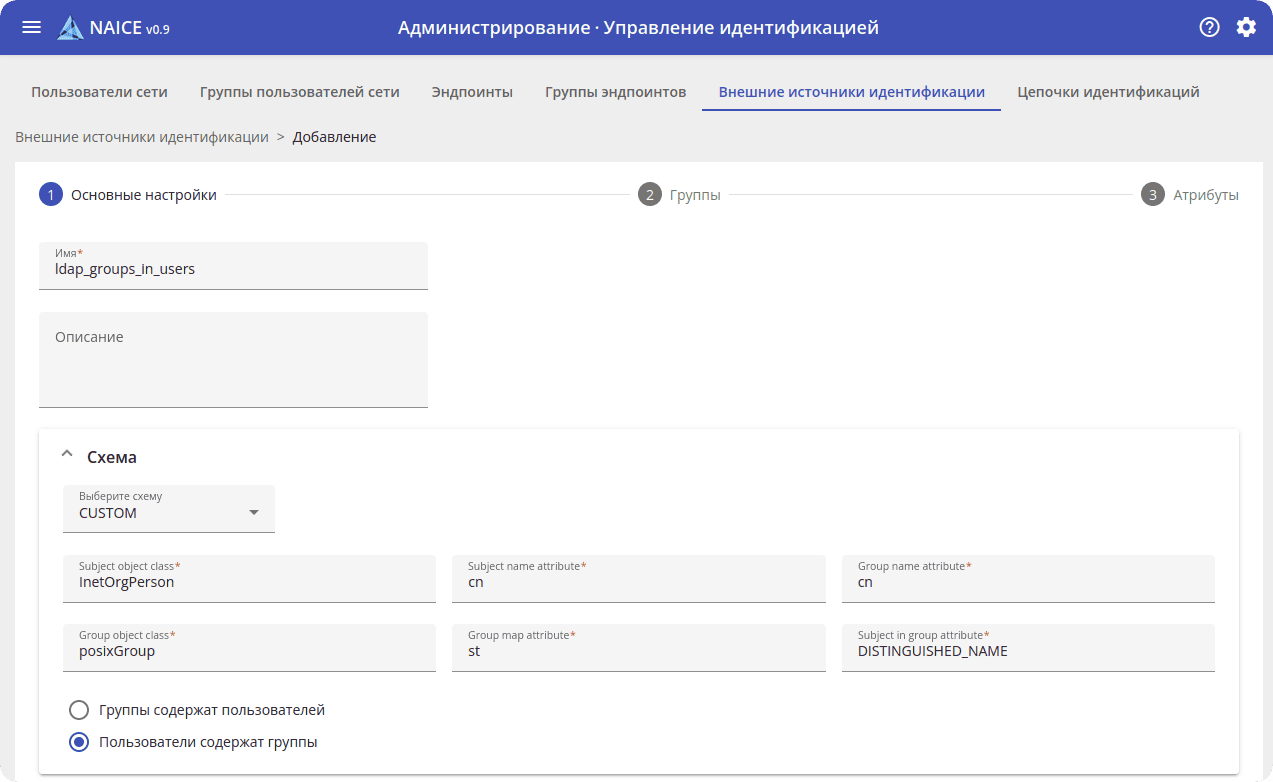Click the Имя input field
Screen dimensions: 1273x782
click(x=233, y=269)
